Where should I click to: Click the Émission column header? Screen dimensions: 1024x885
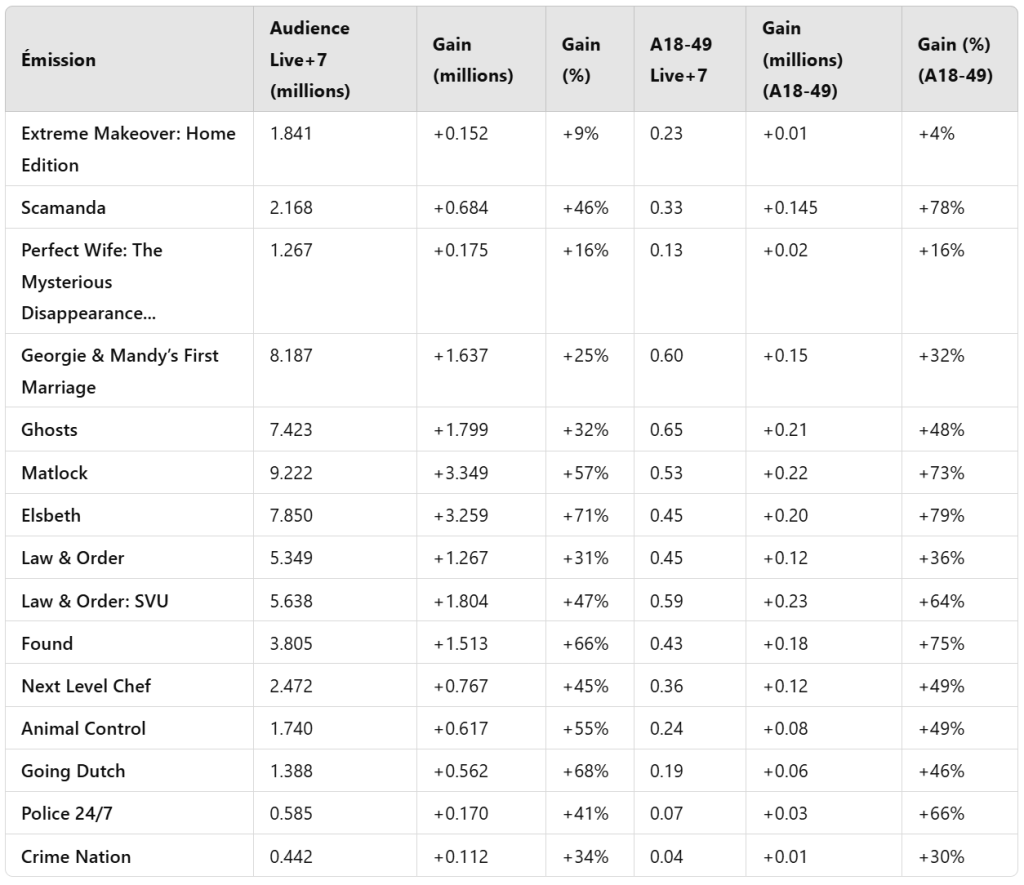pyautogui.click(x=59, y=60)
